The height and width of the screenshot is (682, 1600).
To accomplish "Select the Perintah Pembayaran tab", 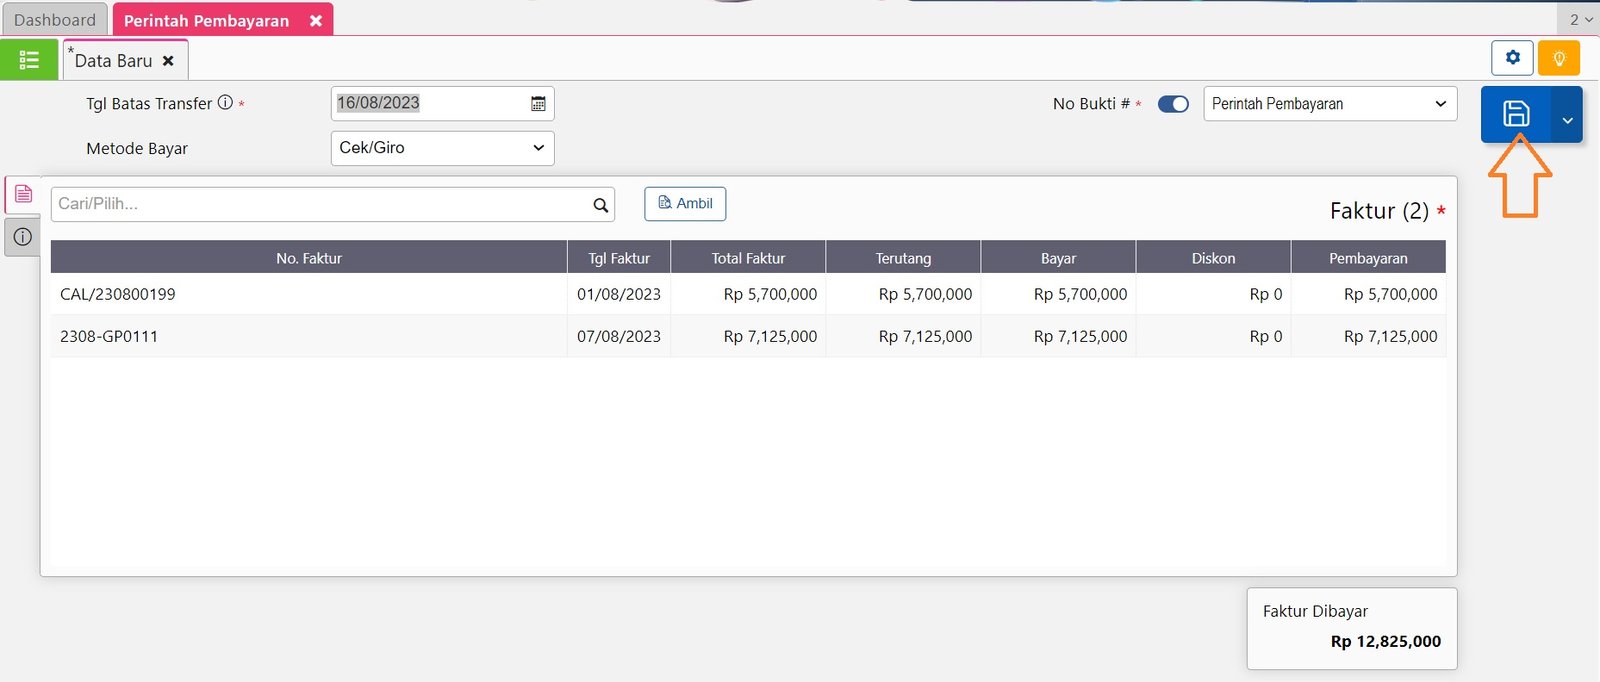I will pyautogui.click(x=206, y=20).
